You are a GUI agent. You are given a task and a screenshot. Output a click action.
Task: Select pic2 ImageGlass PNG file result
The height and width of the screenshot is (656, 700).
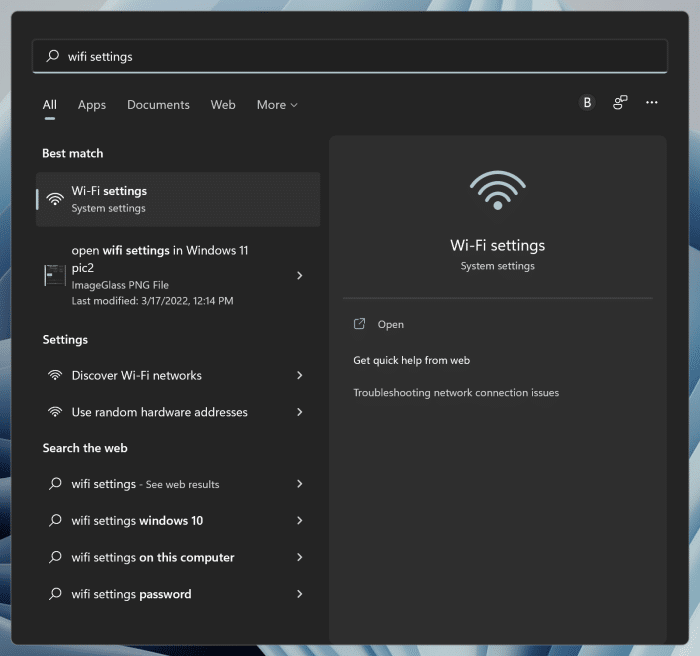click(178, 275)
